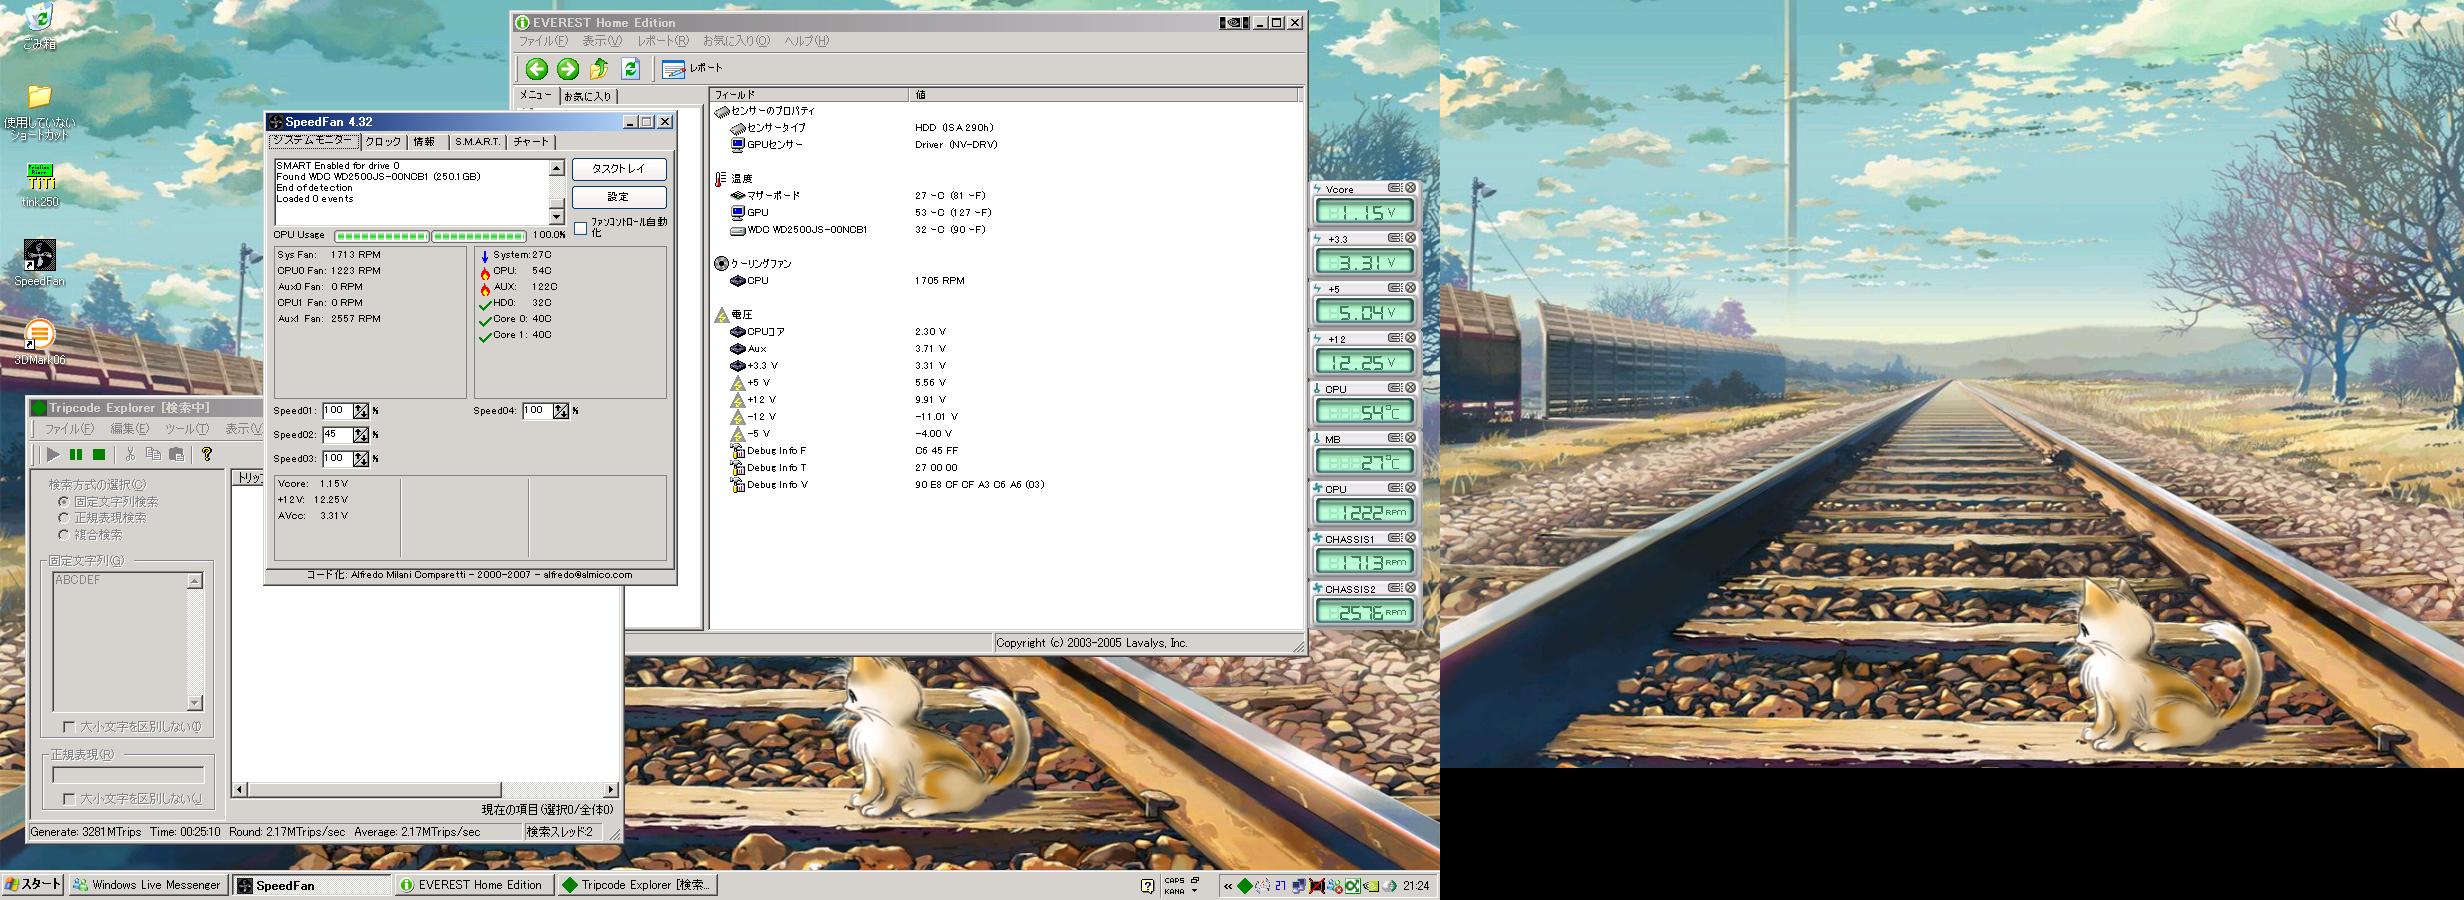Switch to SpeedFan S.M.A.R.T. tab
2464x900 pixels.
[x=477, y=142]
